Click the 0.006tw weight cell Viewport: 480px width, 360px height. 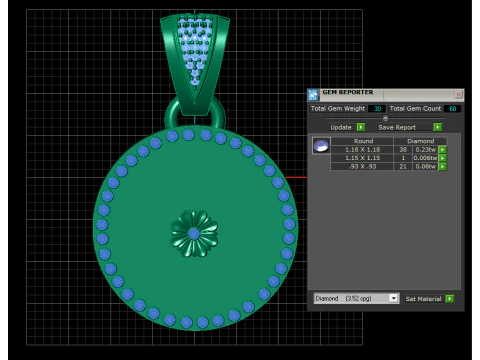click(425, 158)
